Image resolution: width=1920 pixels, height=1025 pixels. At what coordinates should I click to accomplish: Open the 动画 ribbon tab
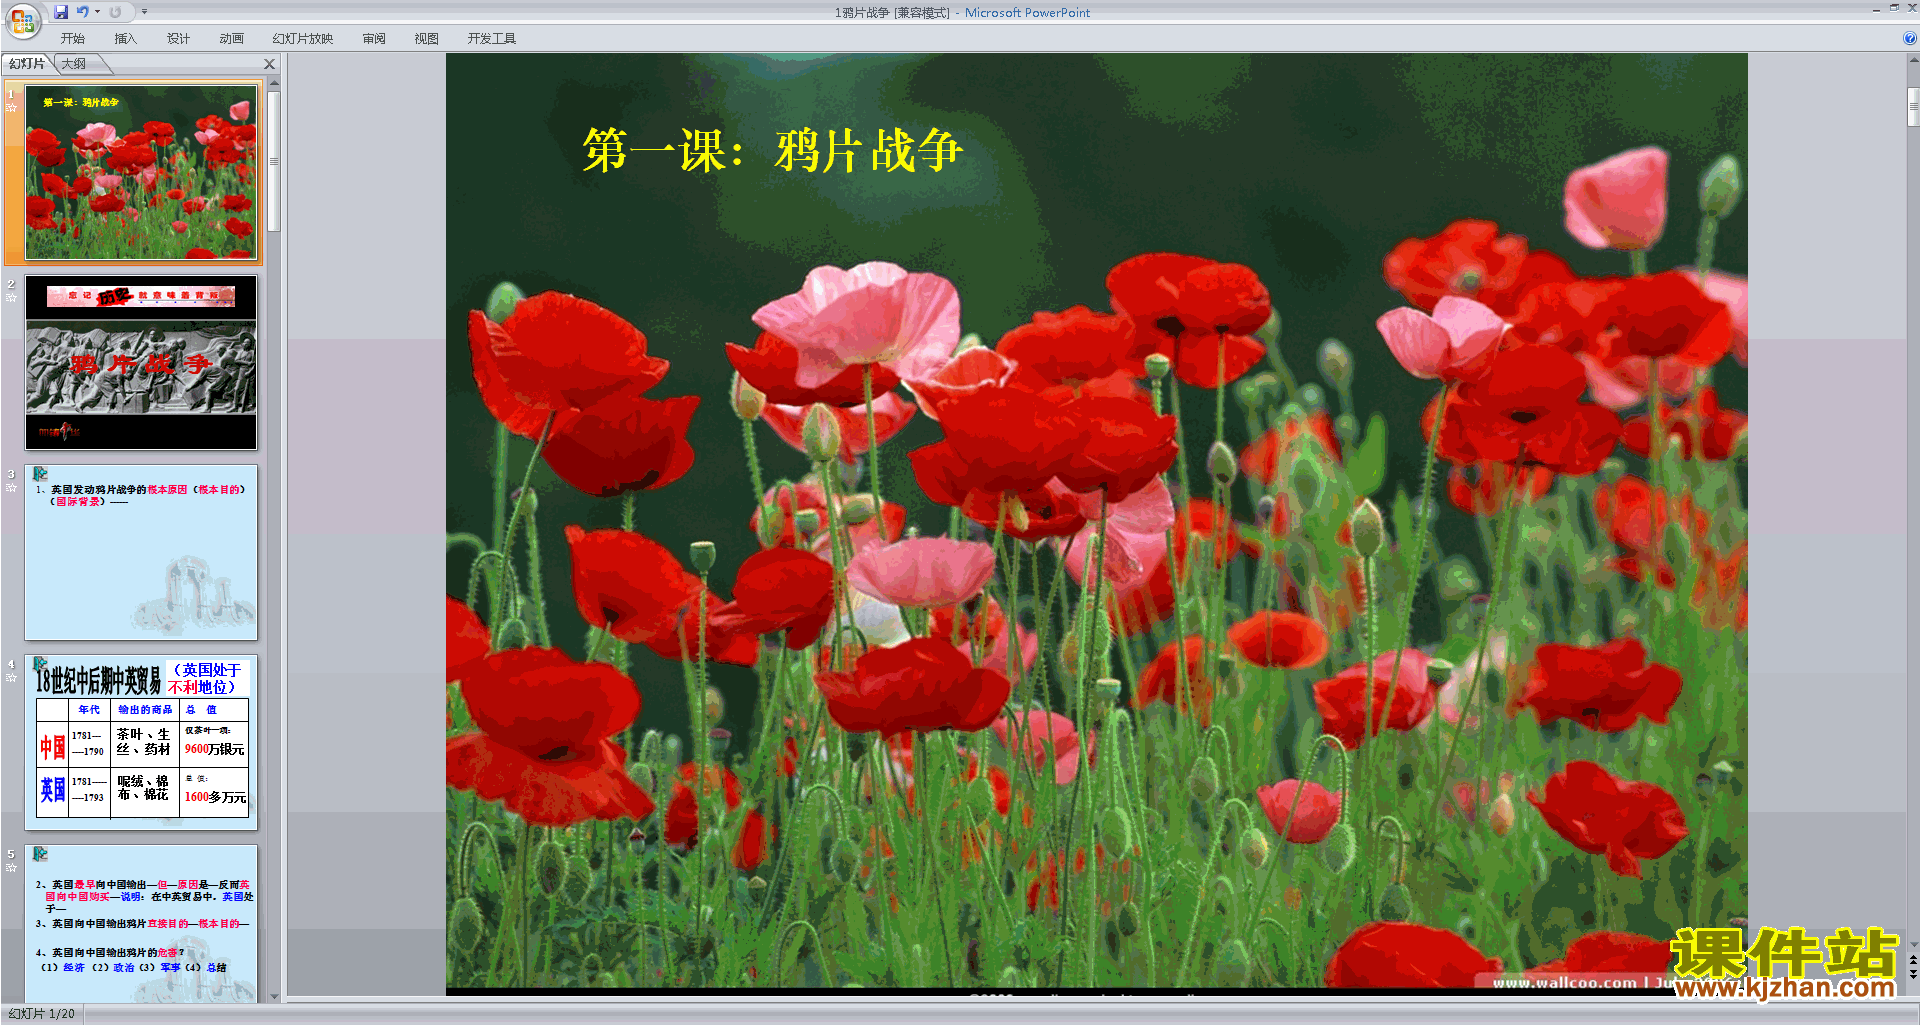(232, 39)
